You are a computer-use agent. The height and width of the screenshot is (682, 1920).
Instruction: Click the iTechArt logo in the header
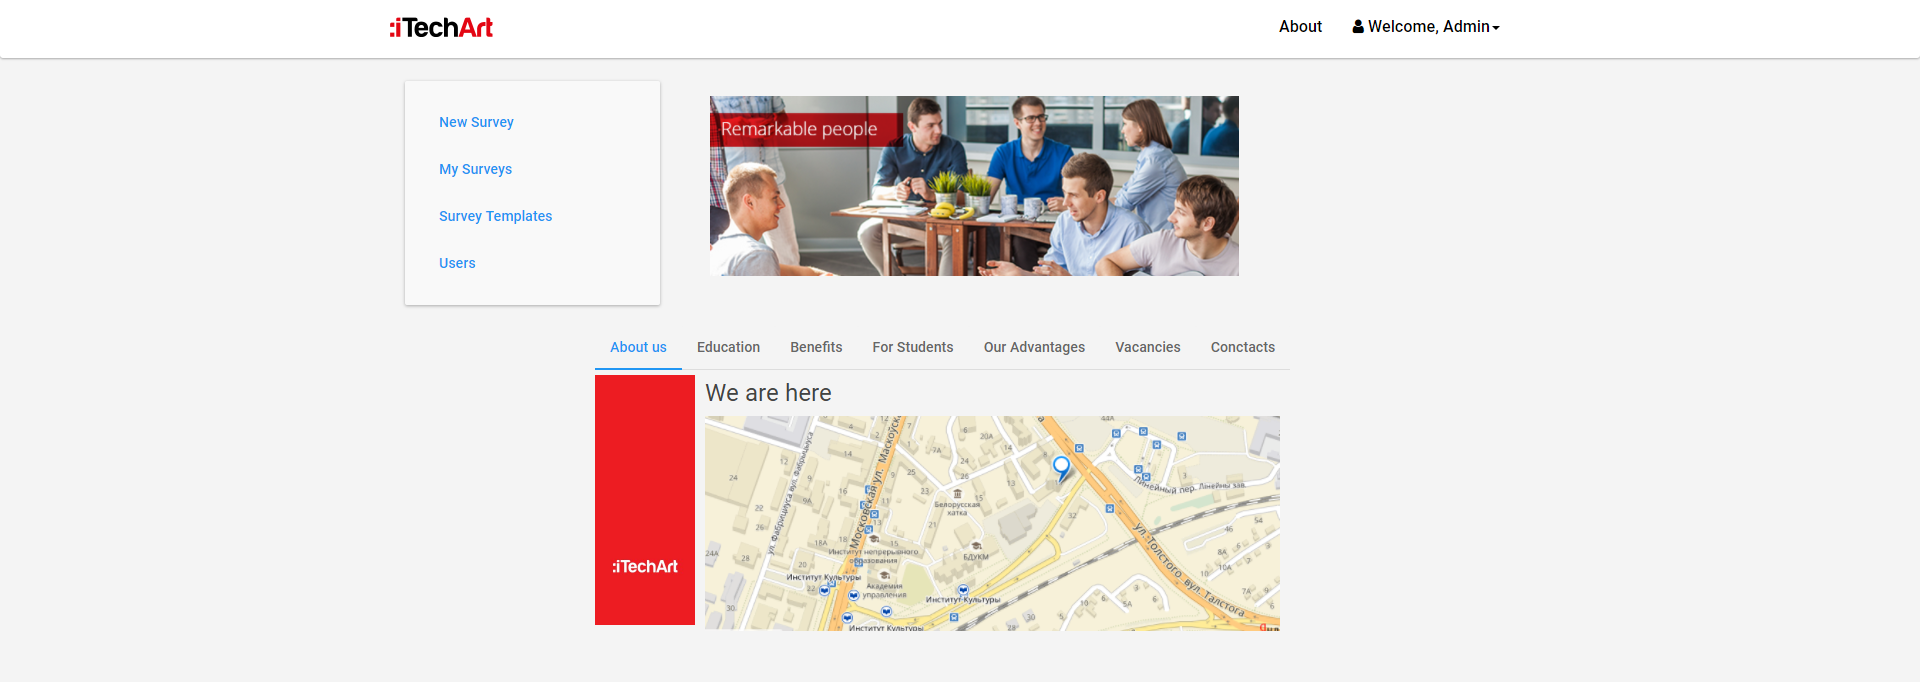441,28
